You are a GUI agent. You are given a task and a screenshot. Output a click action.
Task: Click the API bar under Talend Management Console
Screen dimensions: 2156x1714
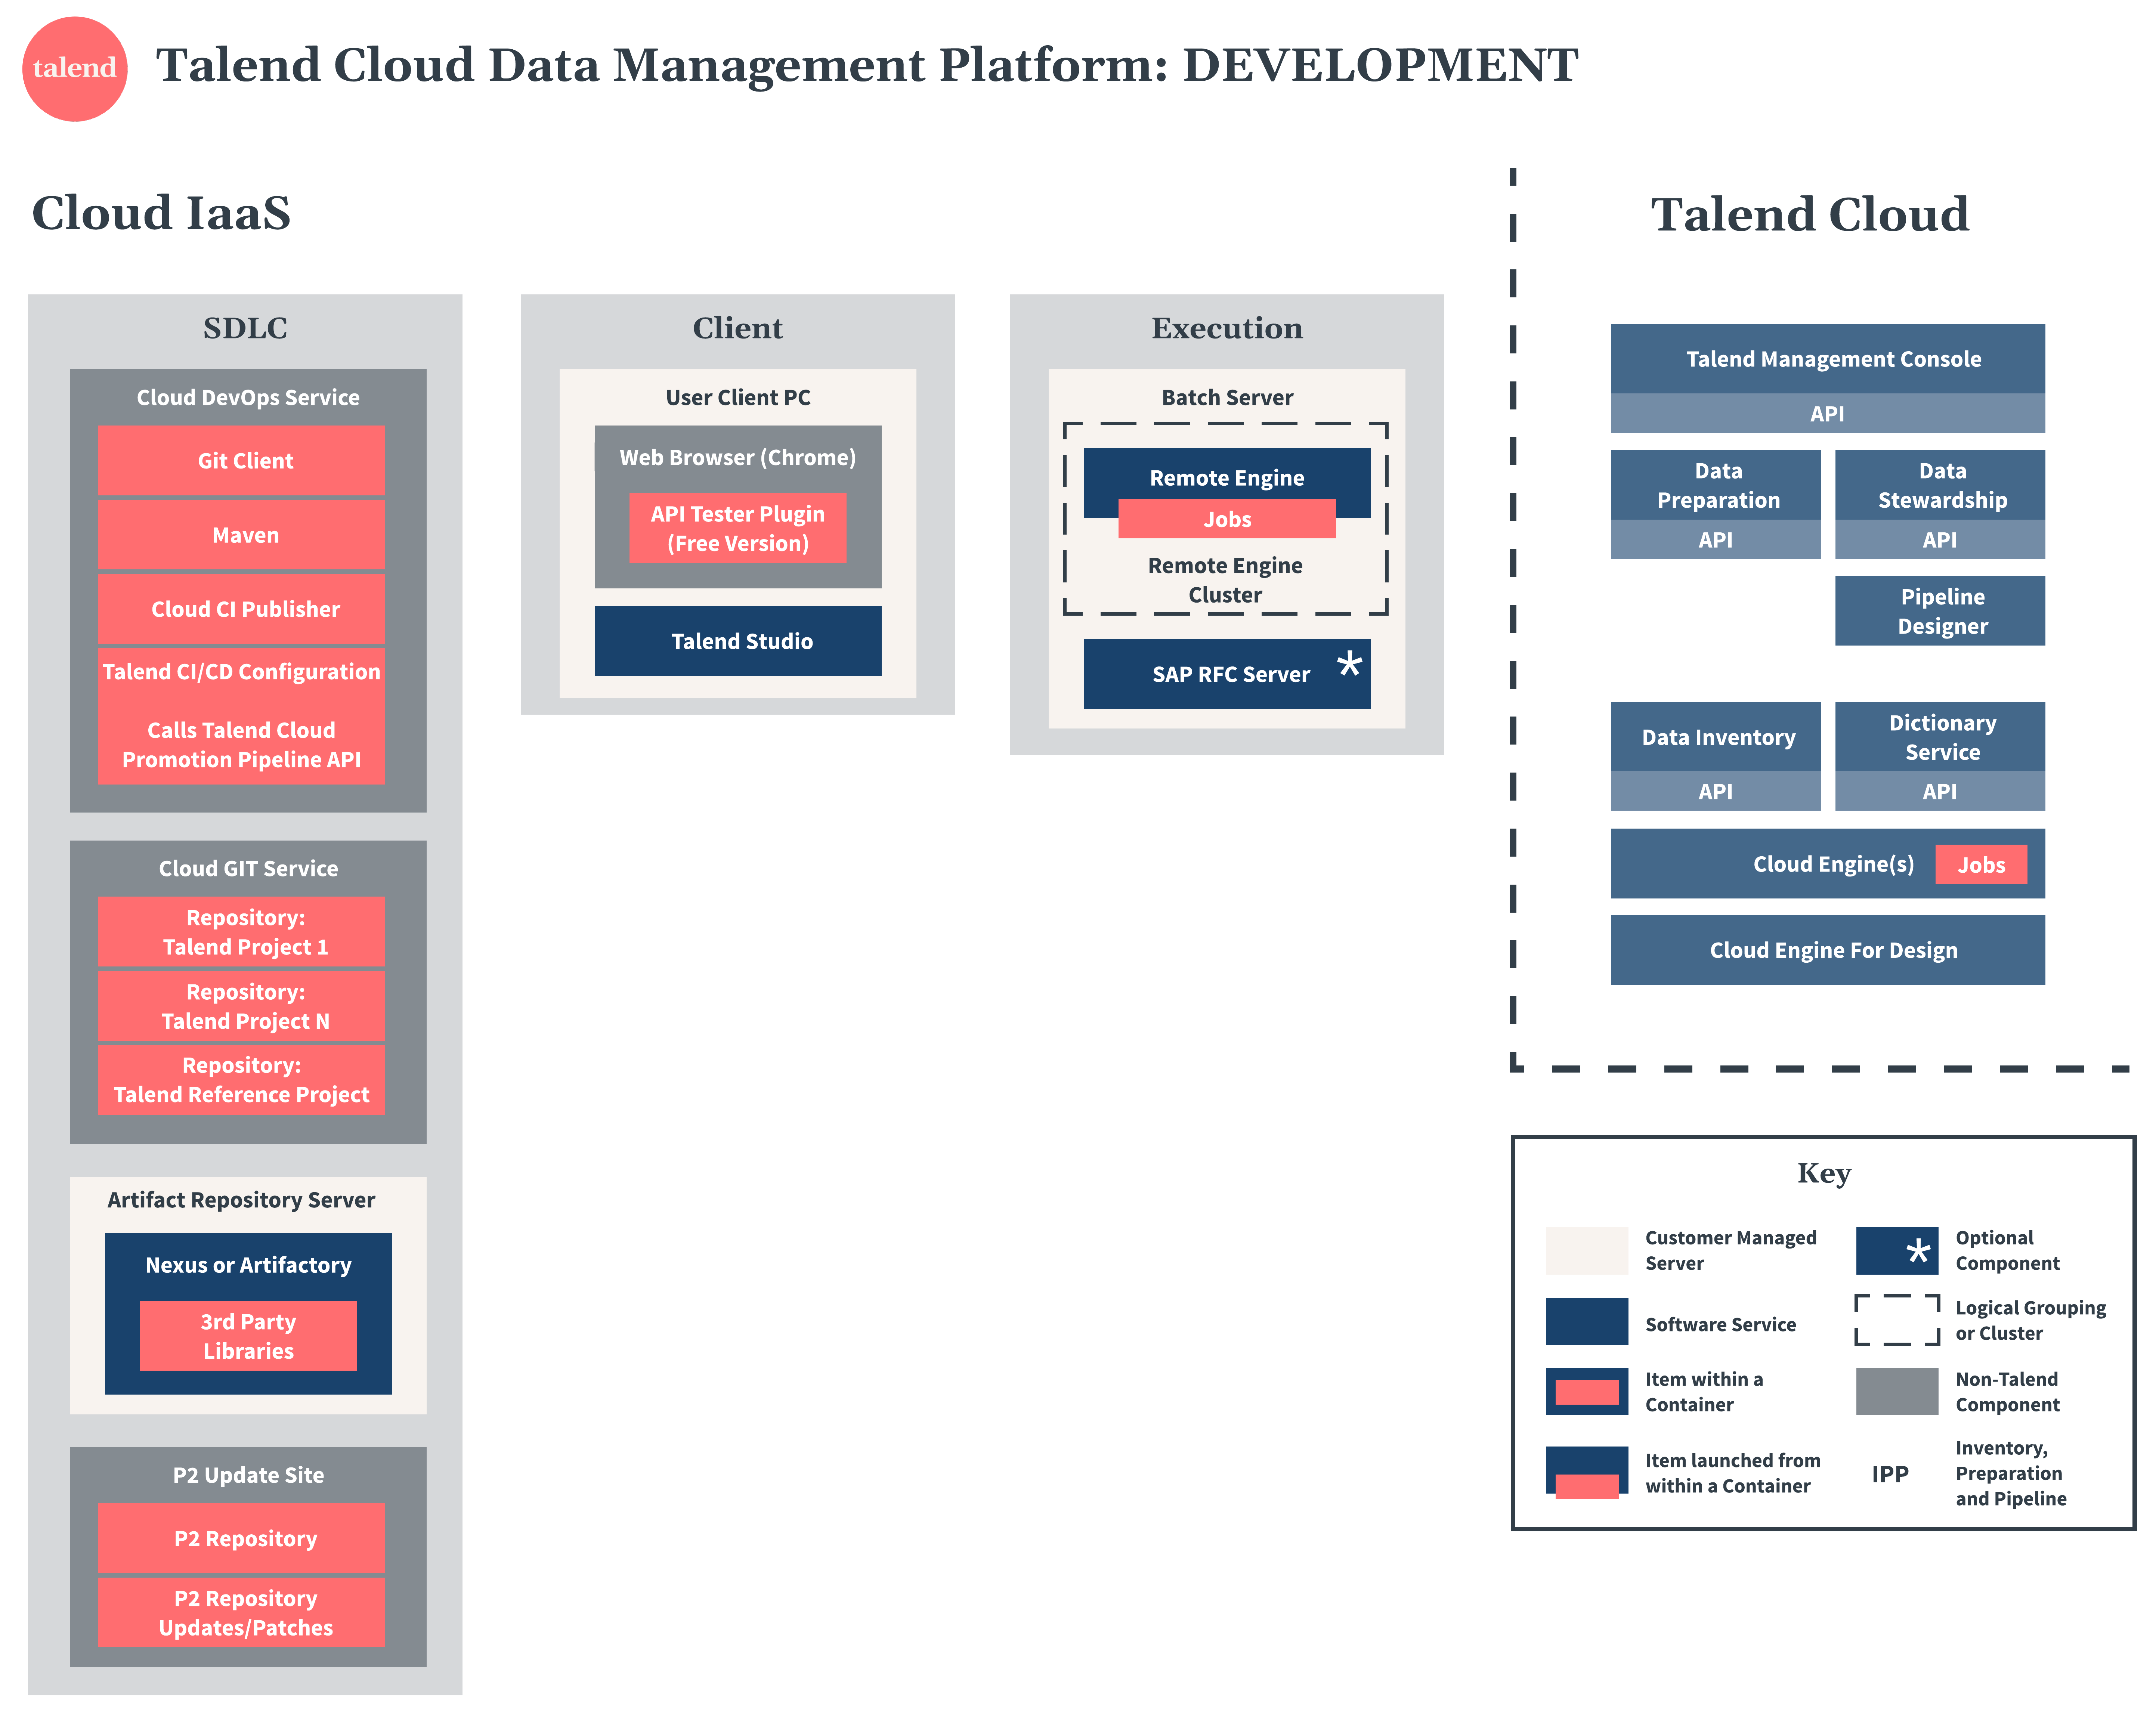pyautogui.click(x=1828, y=413)
